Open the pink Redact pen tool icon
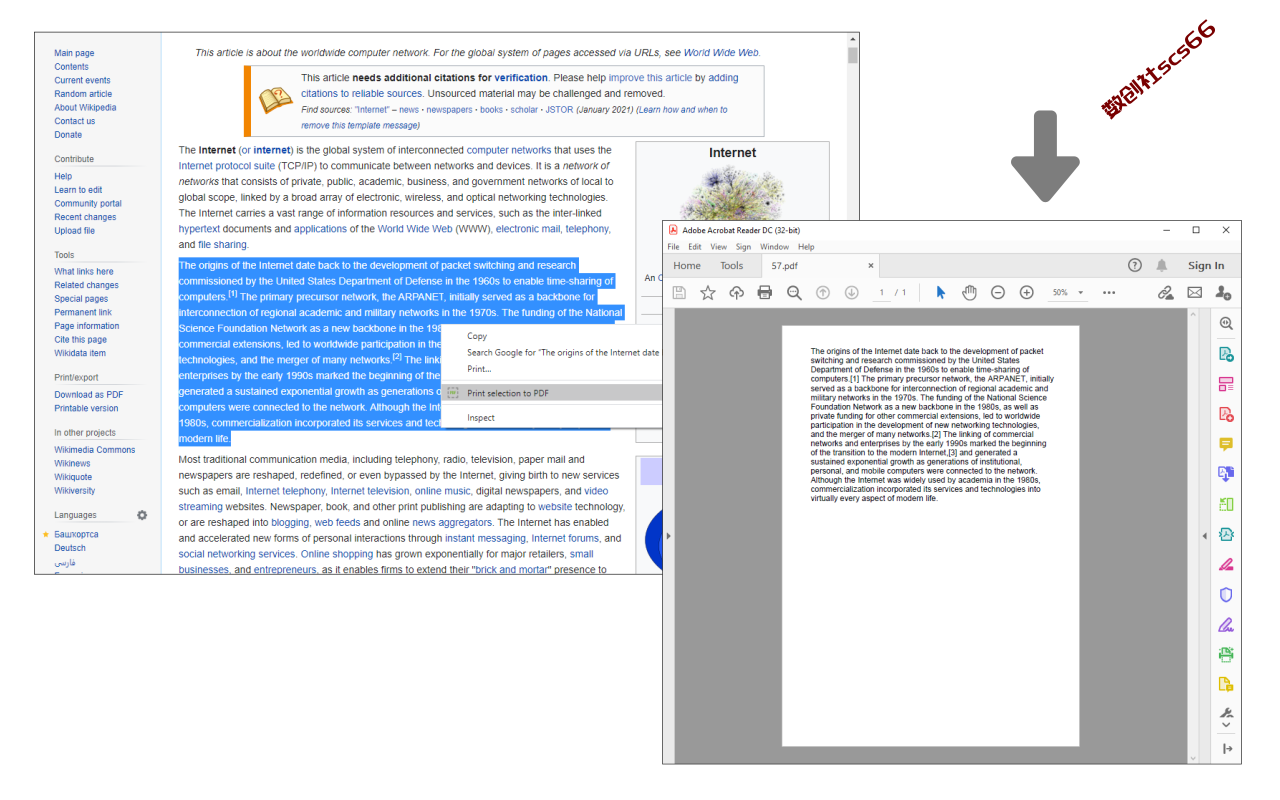Viewport: 1280px width, 800px height. point(1226,564)
